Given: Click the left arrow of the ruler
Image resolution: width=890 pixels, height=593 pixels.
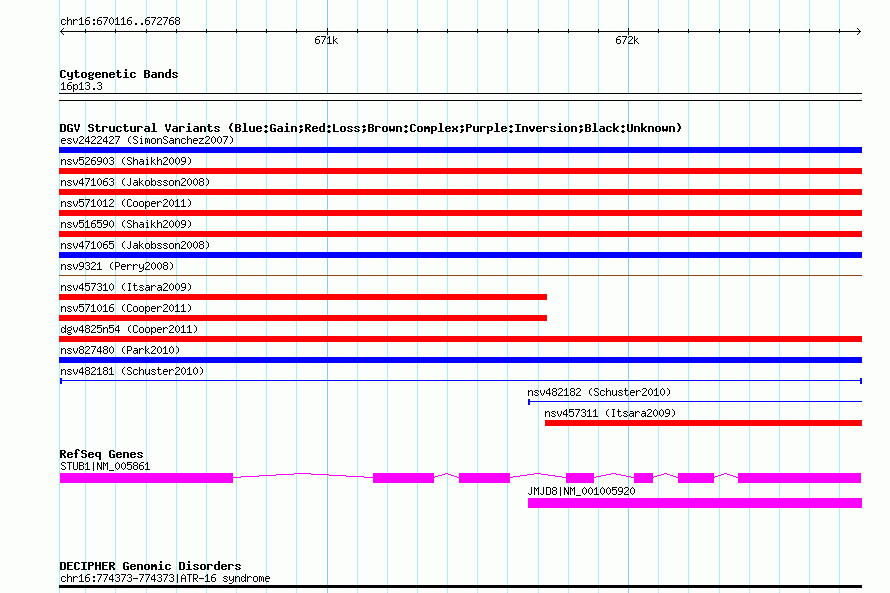Looking at the screenshot, I should click(62, 32).
